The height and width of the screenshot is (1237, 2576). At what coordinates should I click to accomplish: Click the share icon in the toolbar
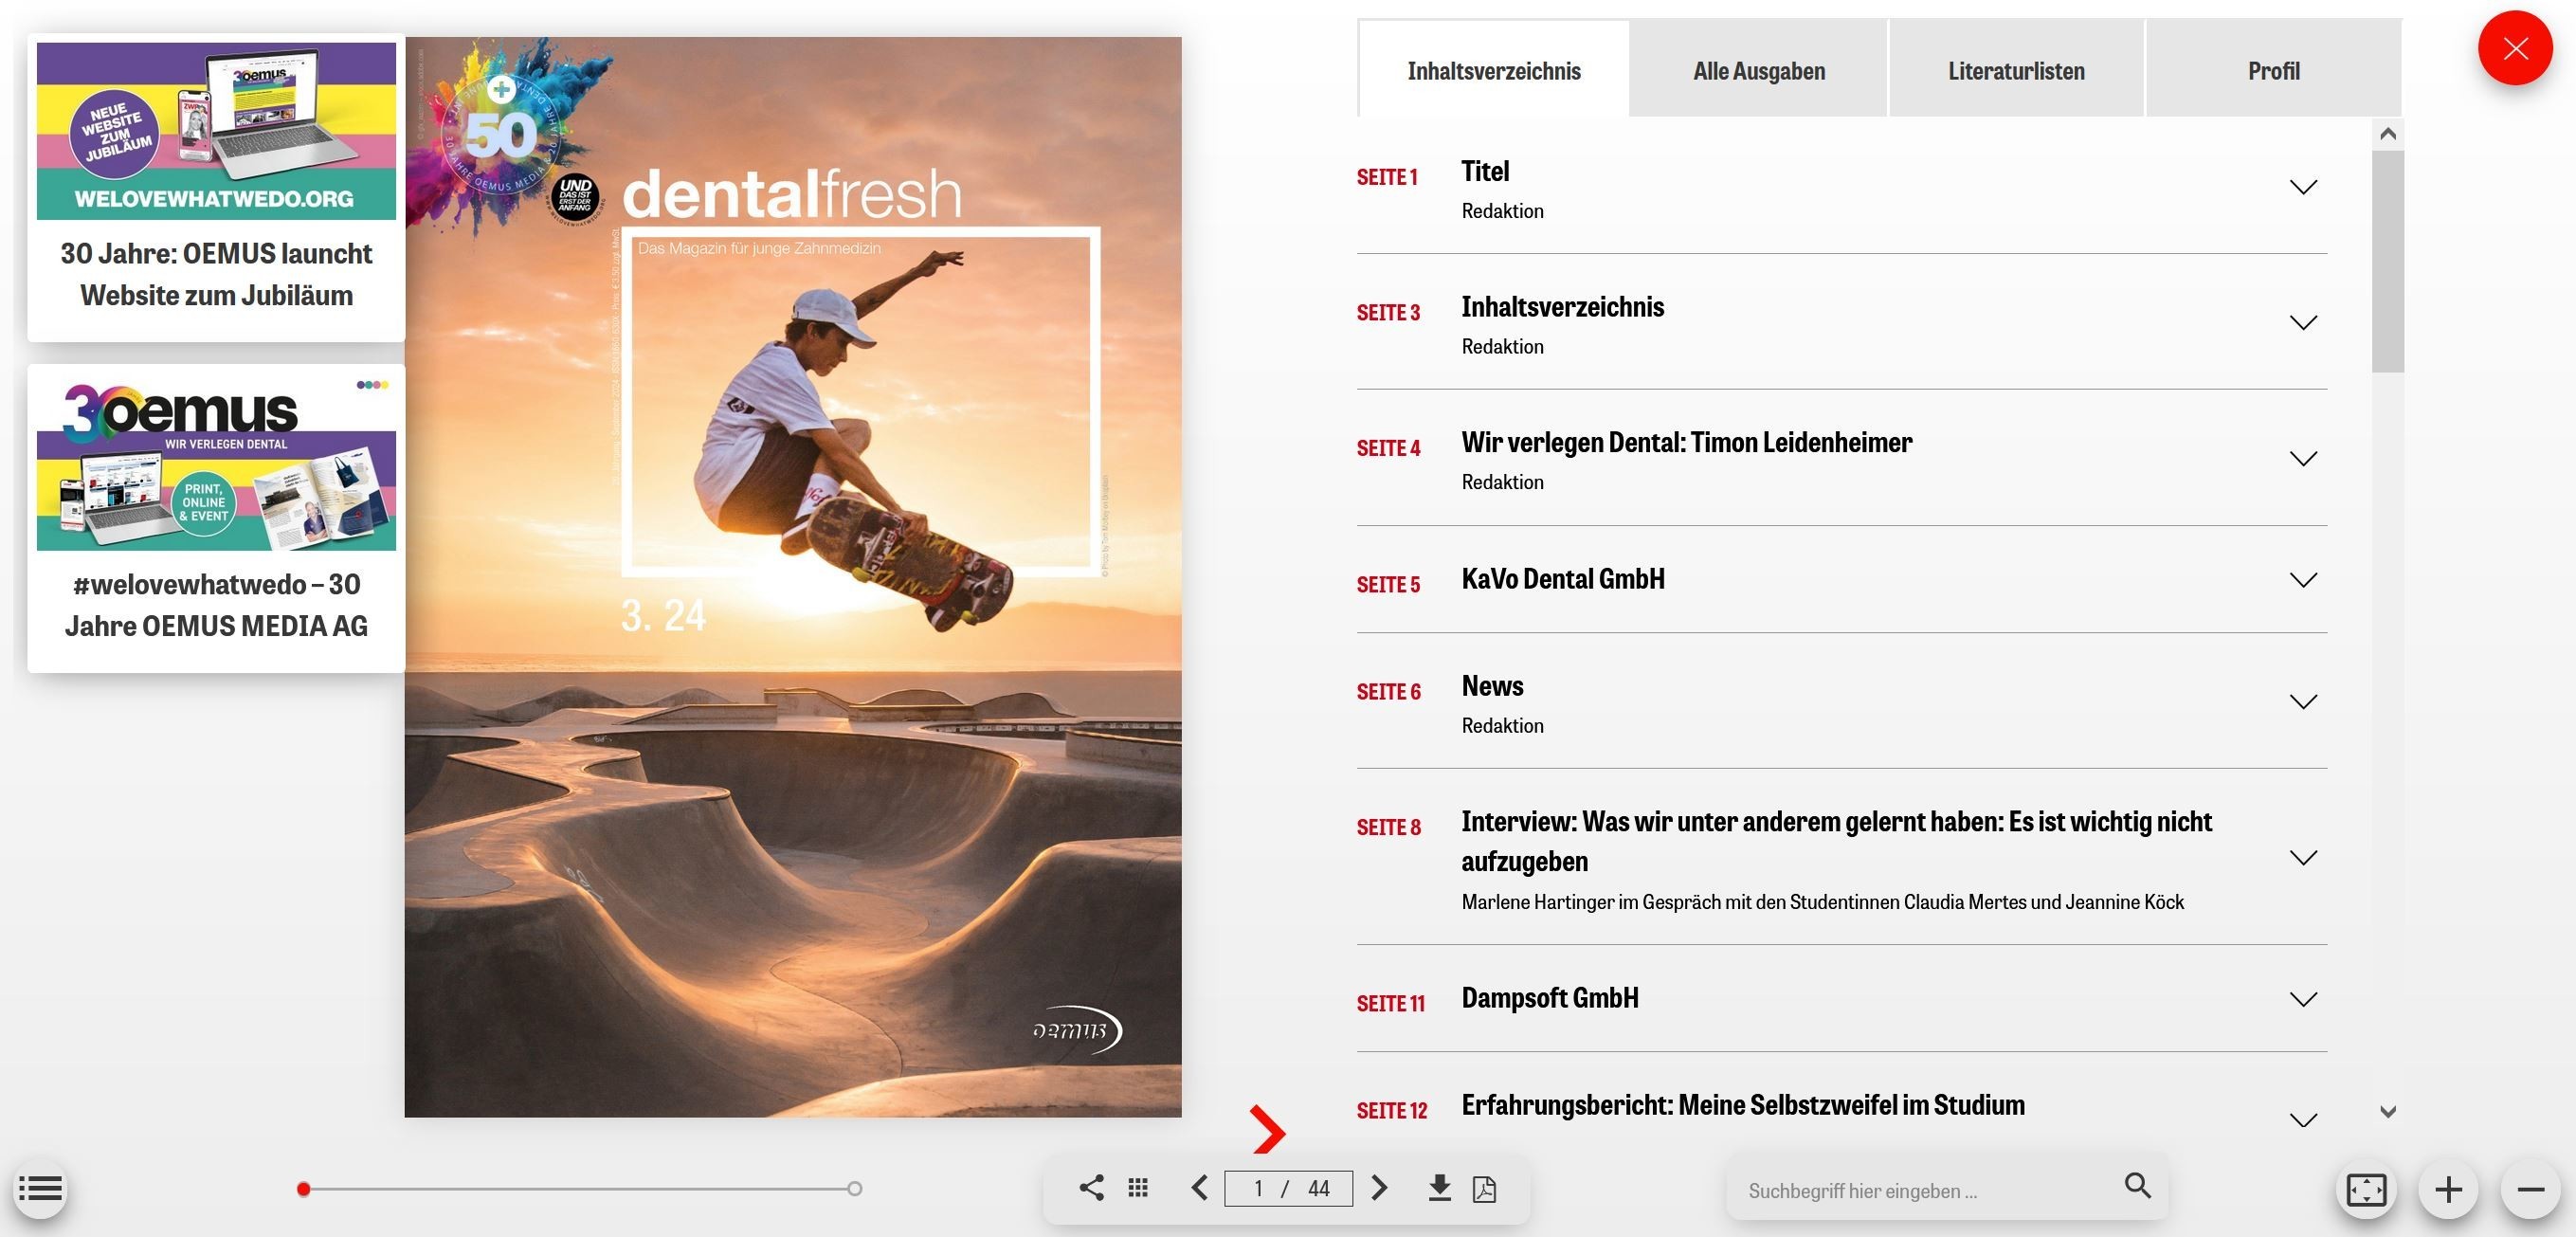[1091, 1188]
